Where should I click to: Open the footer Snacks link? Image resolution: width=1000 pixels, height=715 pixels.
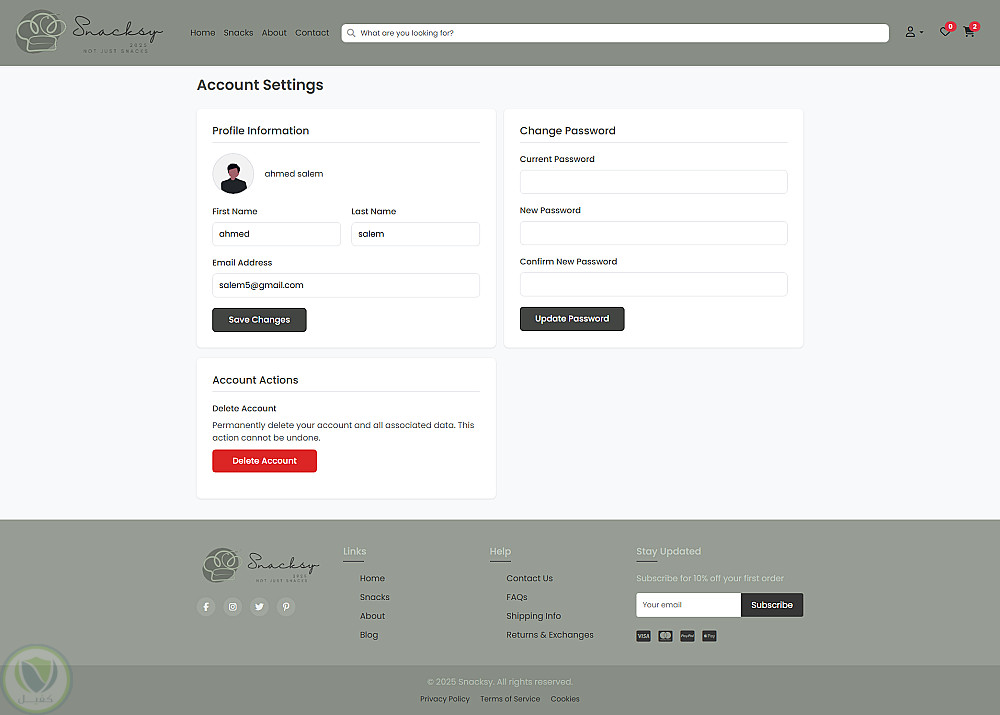pos(374,597)
